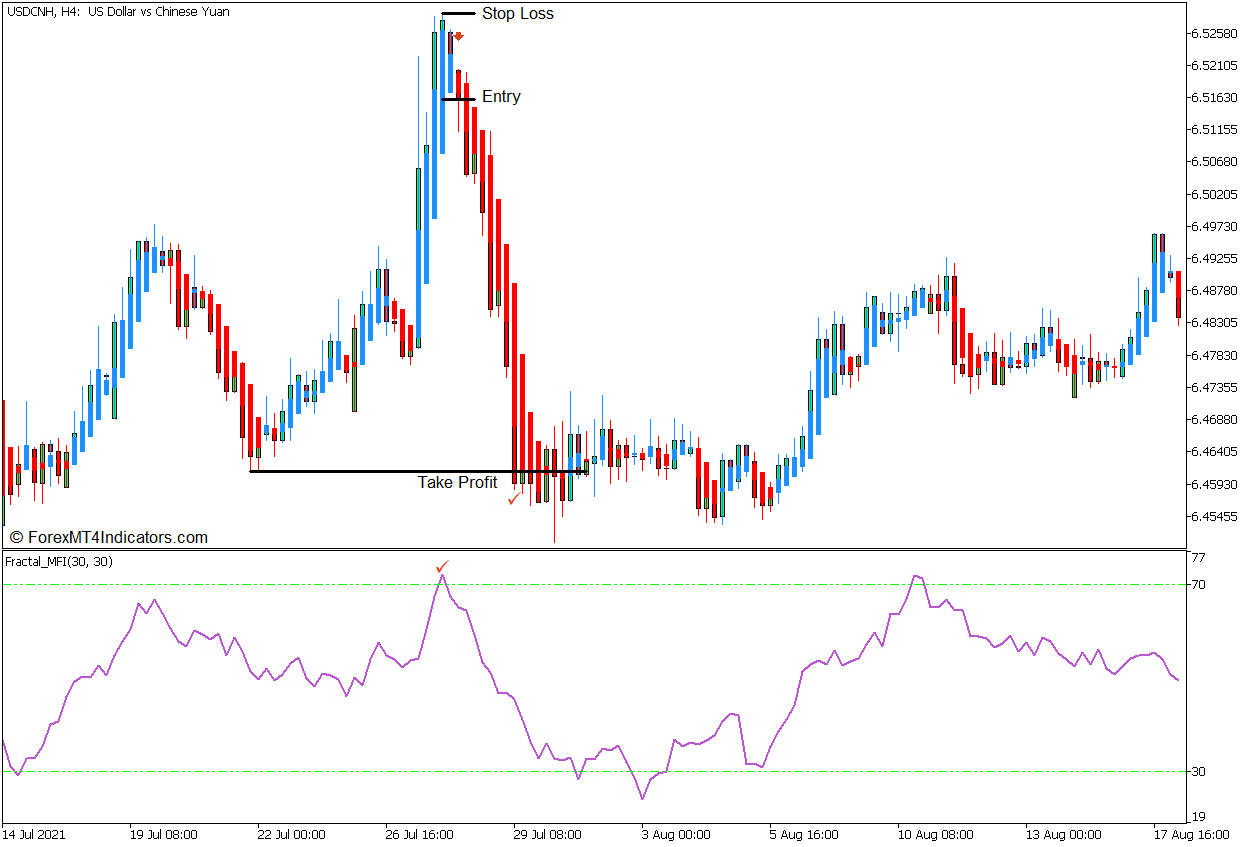
Task: Click the Entry text label
Action: [x=501, y=97]
